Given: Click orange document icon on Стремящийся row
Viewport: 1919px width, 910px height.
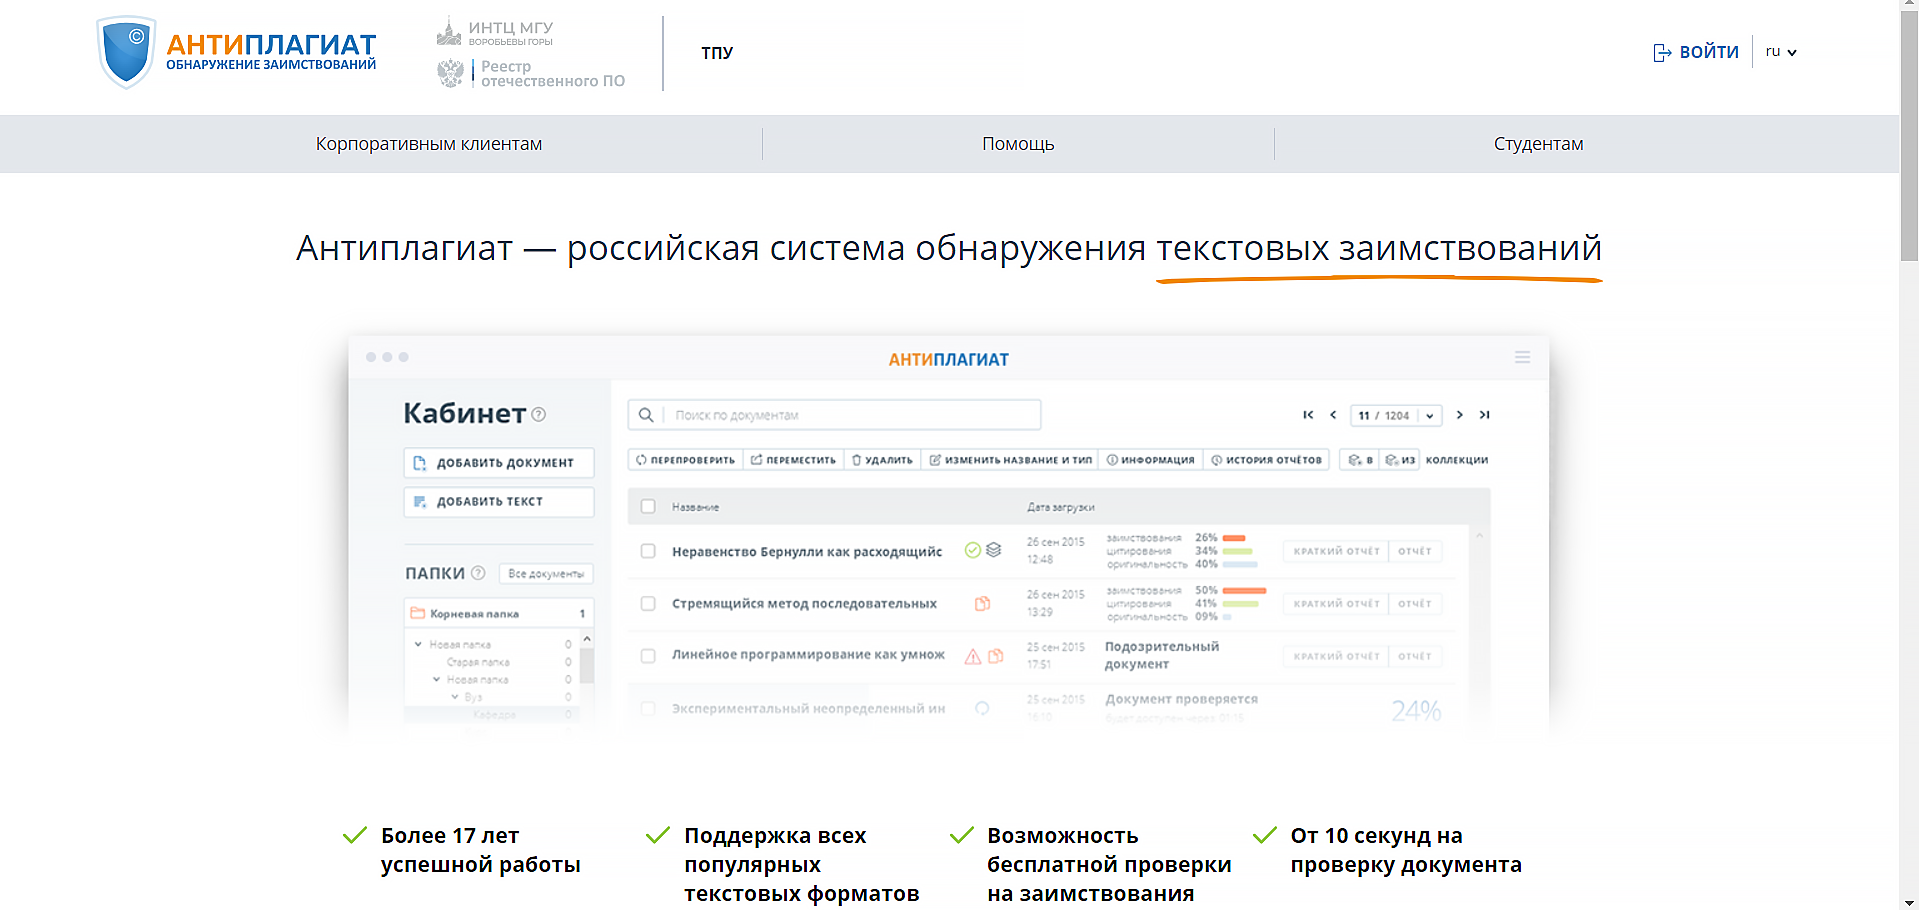Looking at the screenshot, I should pyautogui.click(x=983, y=603).
